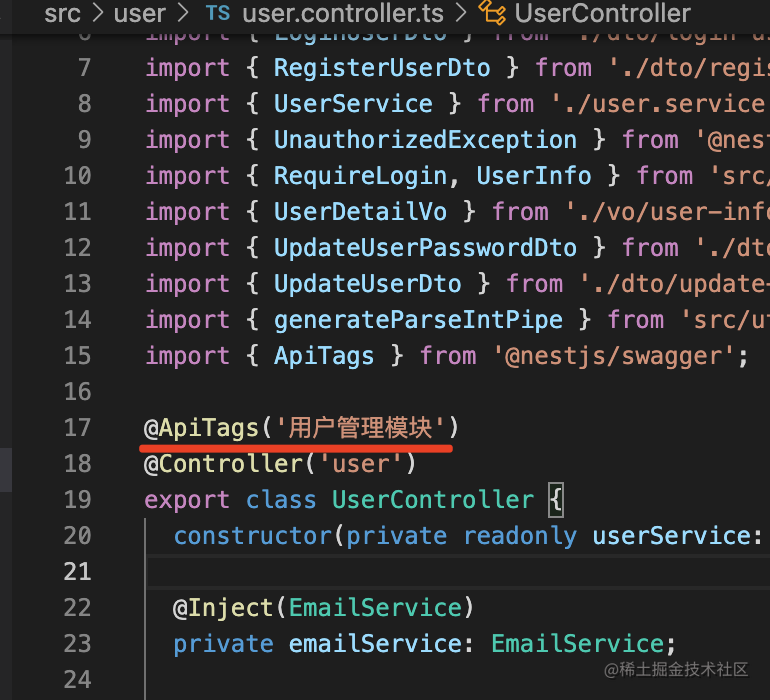
Task: Click the EmailService type on line 23
Action: coord(578,644)
